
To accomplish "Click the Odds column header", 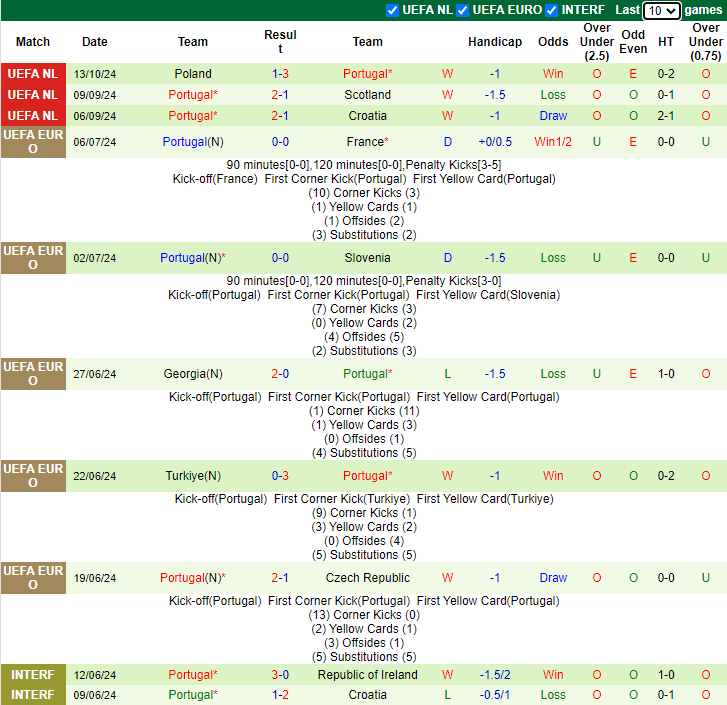I will (x=553, y=42).
